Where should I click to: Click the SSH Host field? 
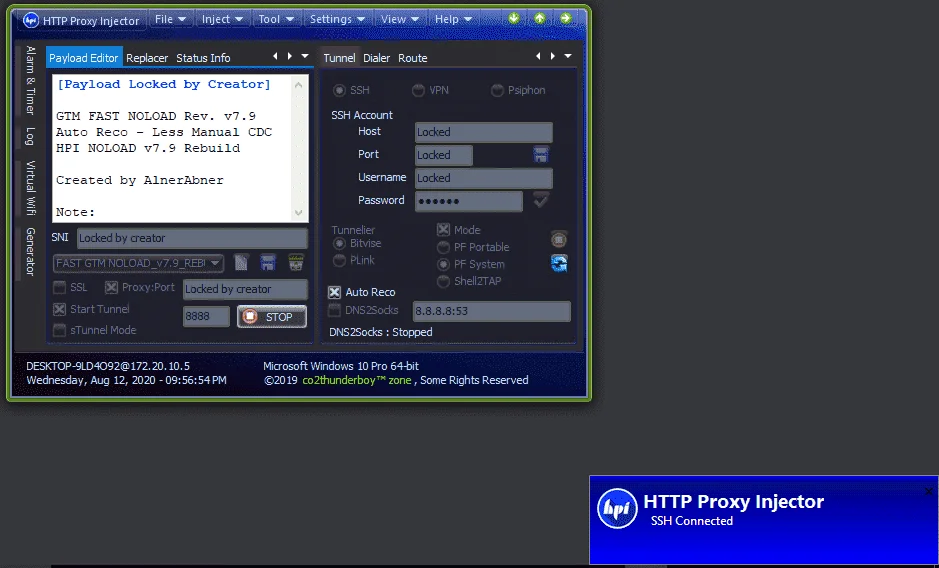484,132
